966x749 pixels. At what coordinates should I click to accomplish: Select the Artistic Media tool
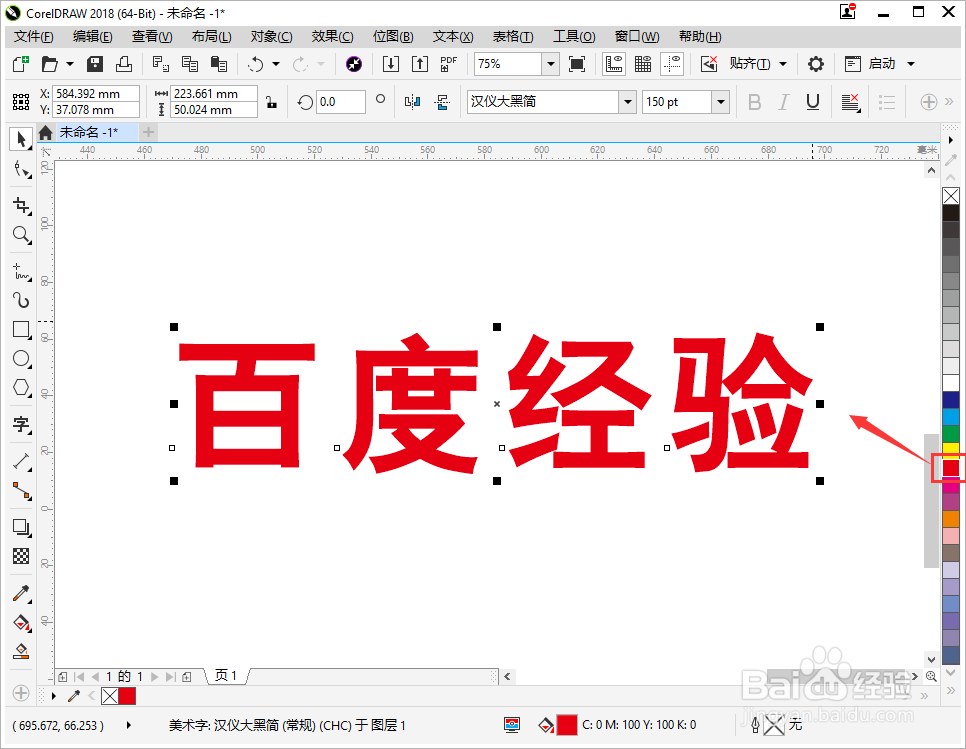(x=22, y=300)
